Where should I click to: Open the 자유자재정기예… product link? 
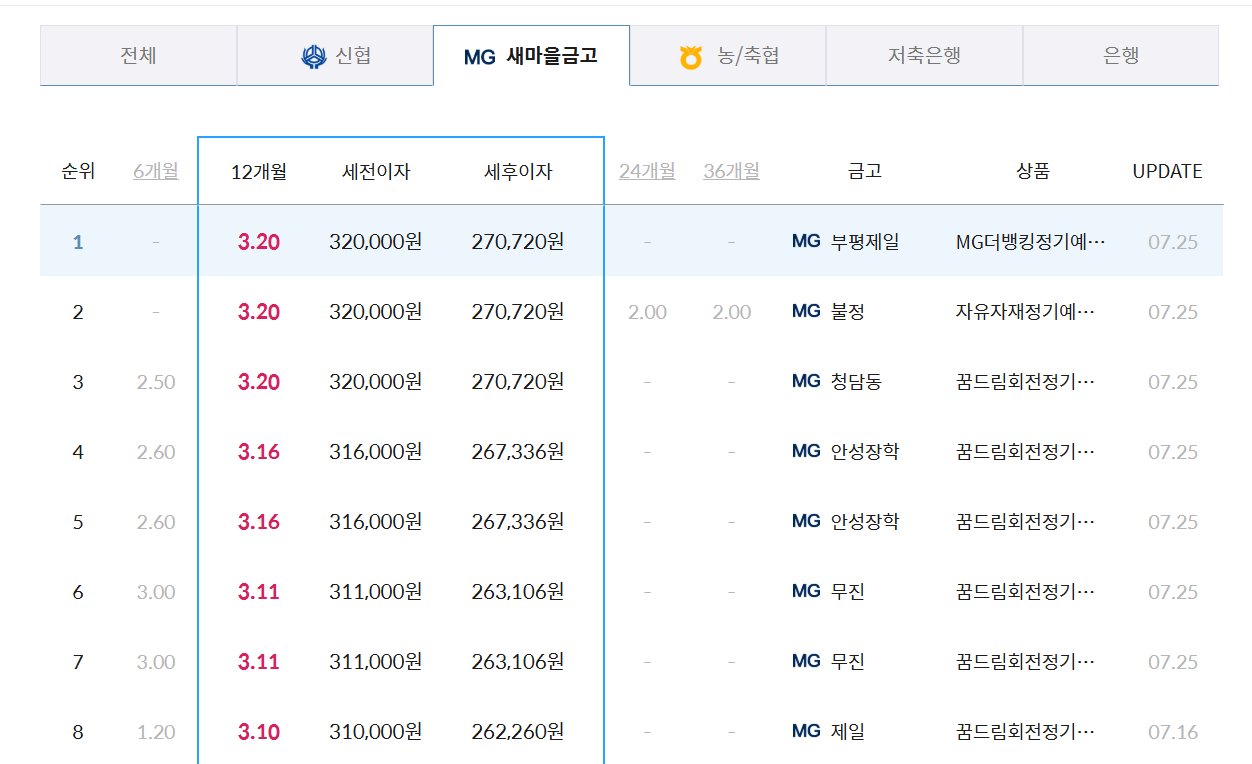coord(1026,312)
